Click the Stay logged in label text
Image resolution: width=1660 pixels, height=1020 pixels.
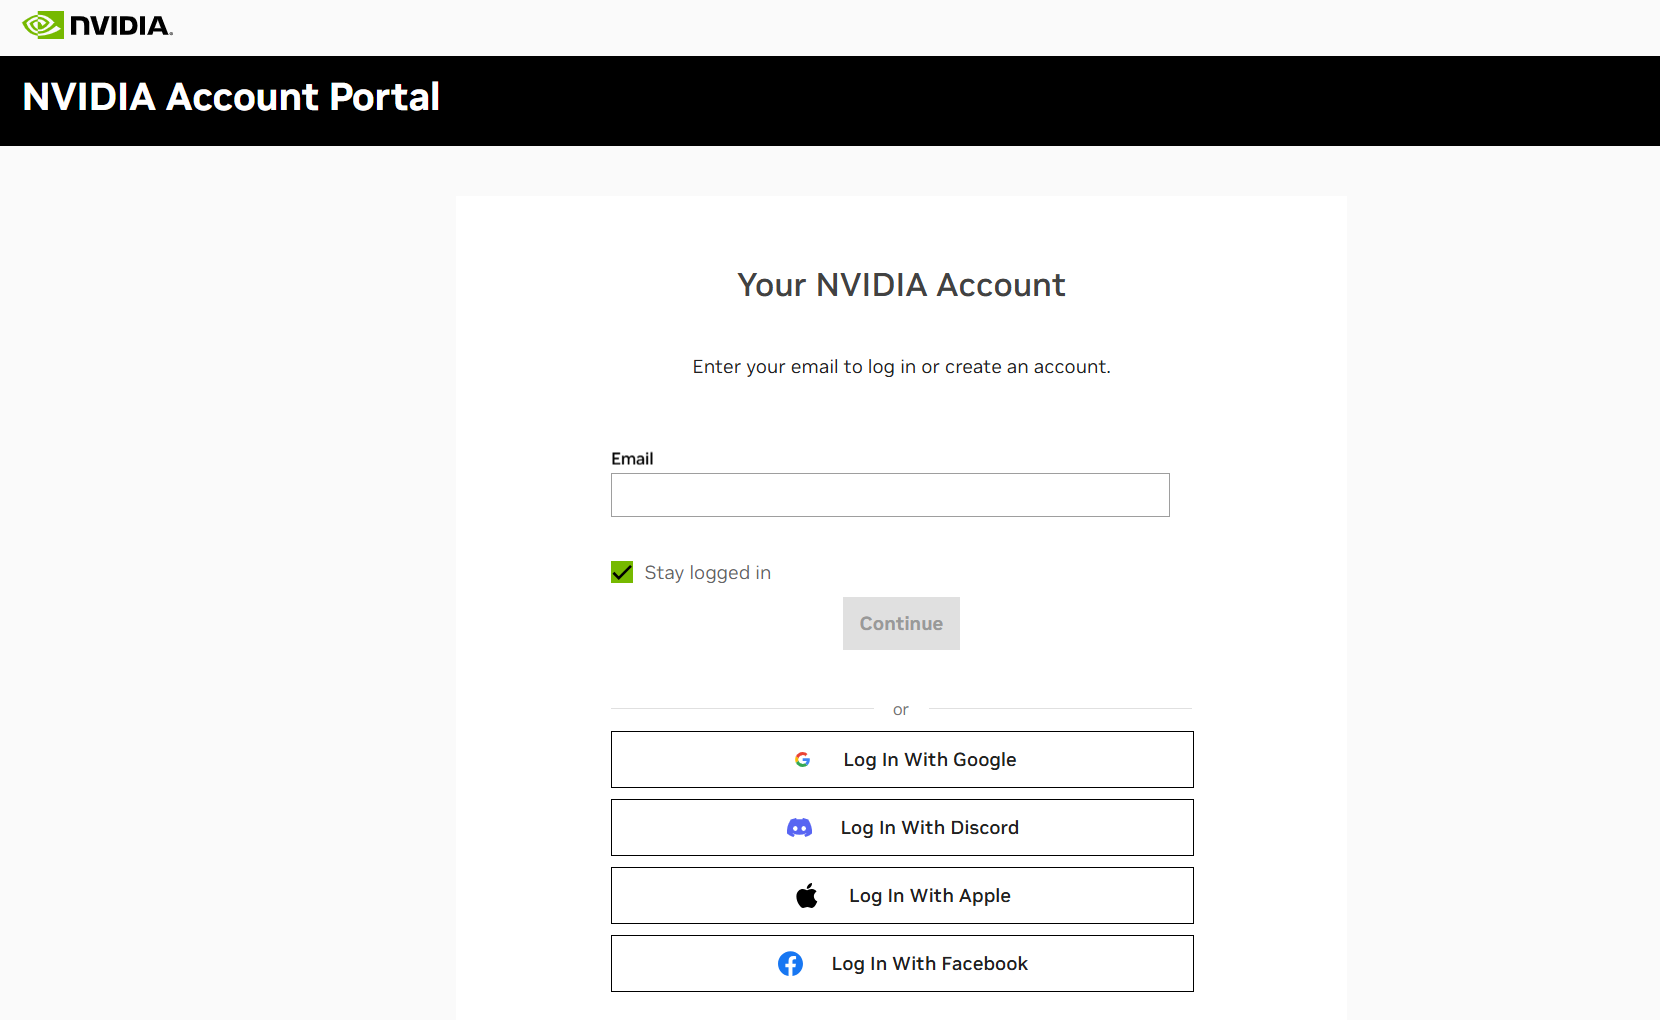(x=707, y=572)
